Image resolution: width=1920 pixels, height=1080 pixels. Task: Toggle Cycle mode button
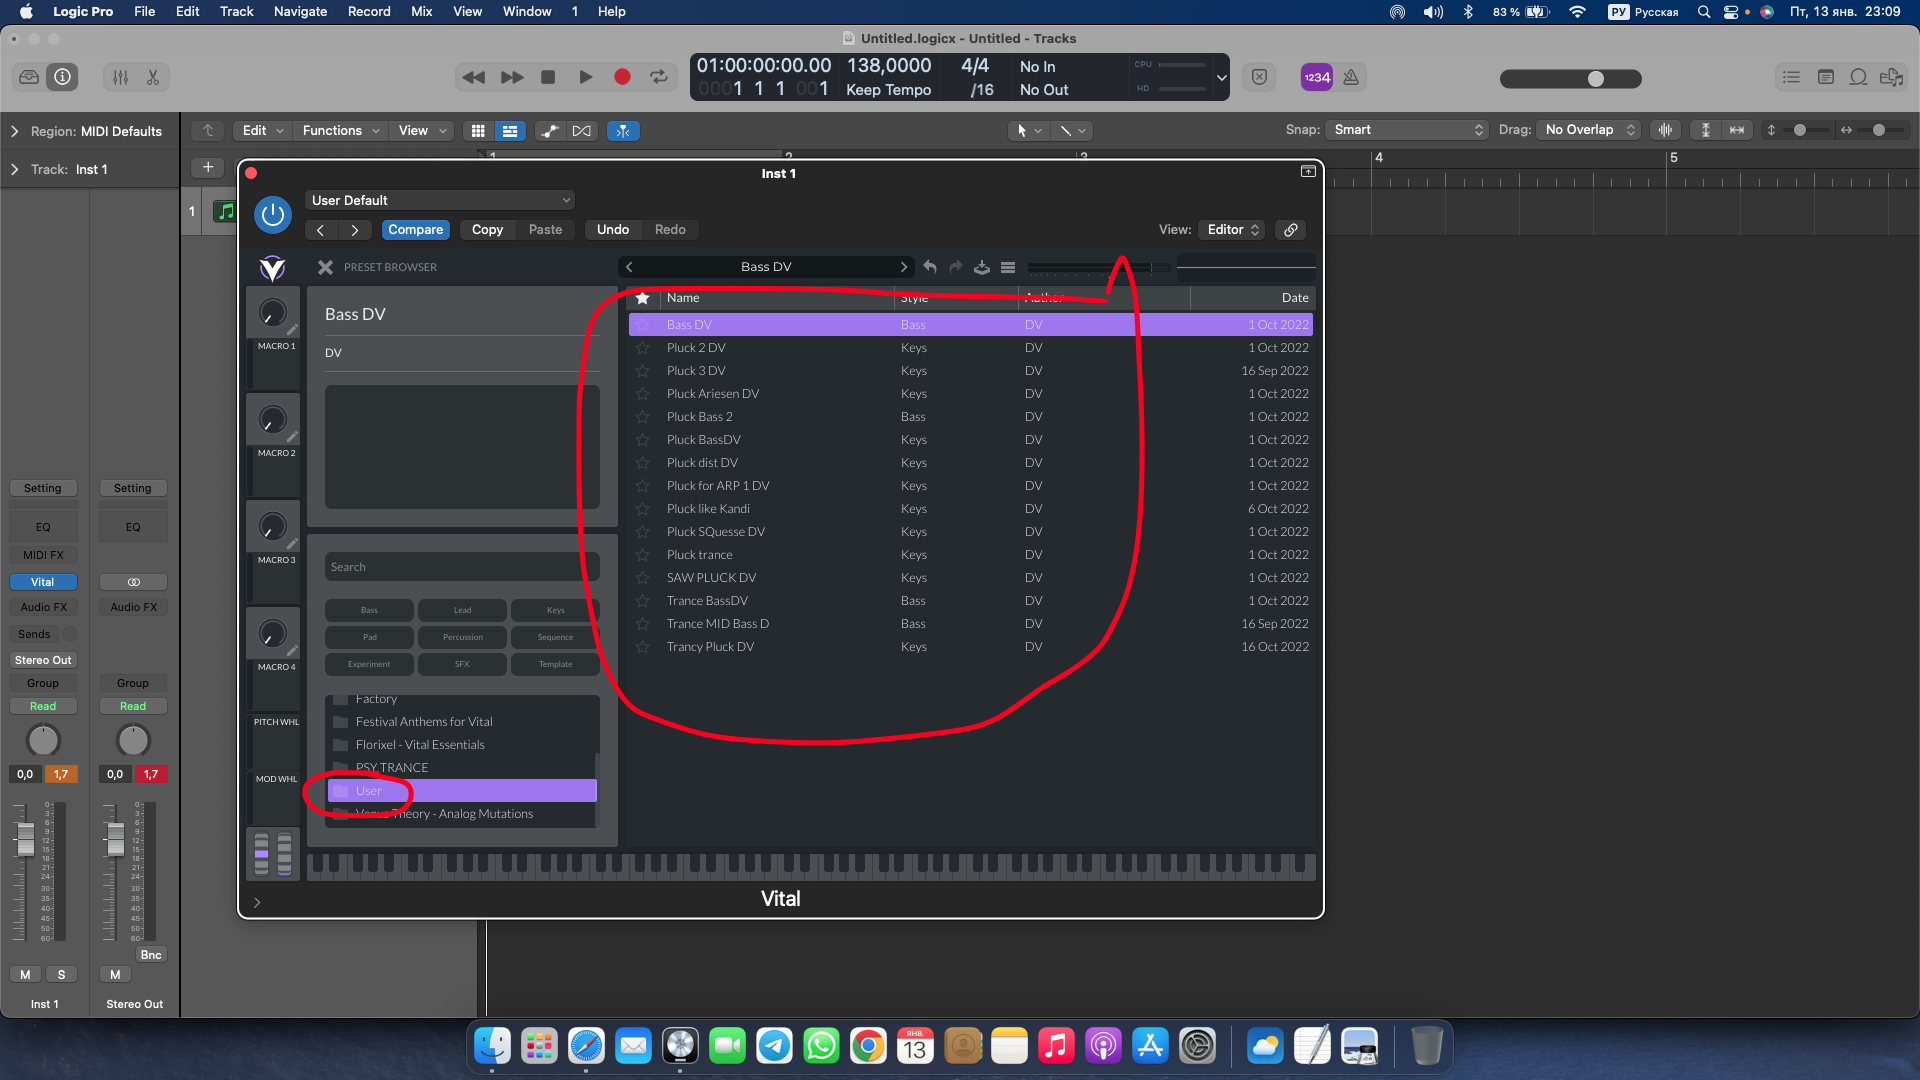(659, 77)
